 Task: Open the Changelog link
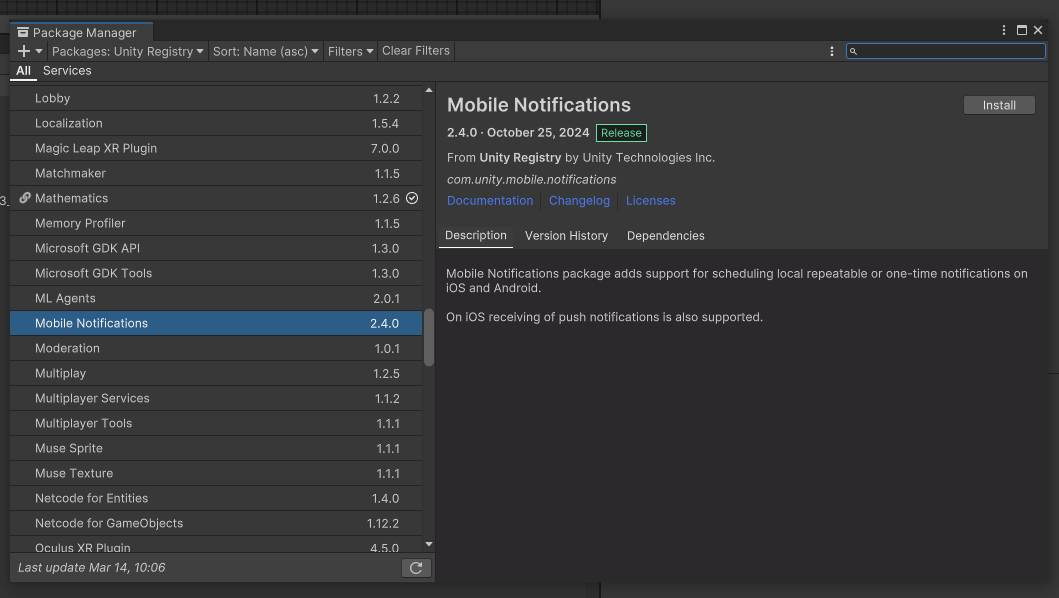tap(579, 201)
